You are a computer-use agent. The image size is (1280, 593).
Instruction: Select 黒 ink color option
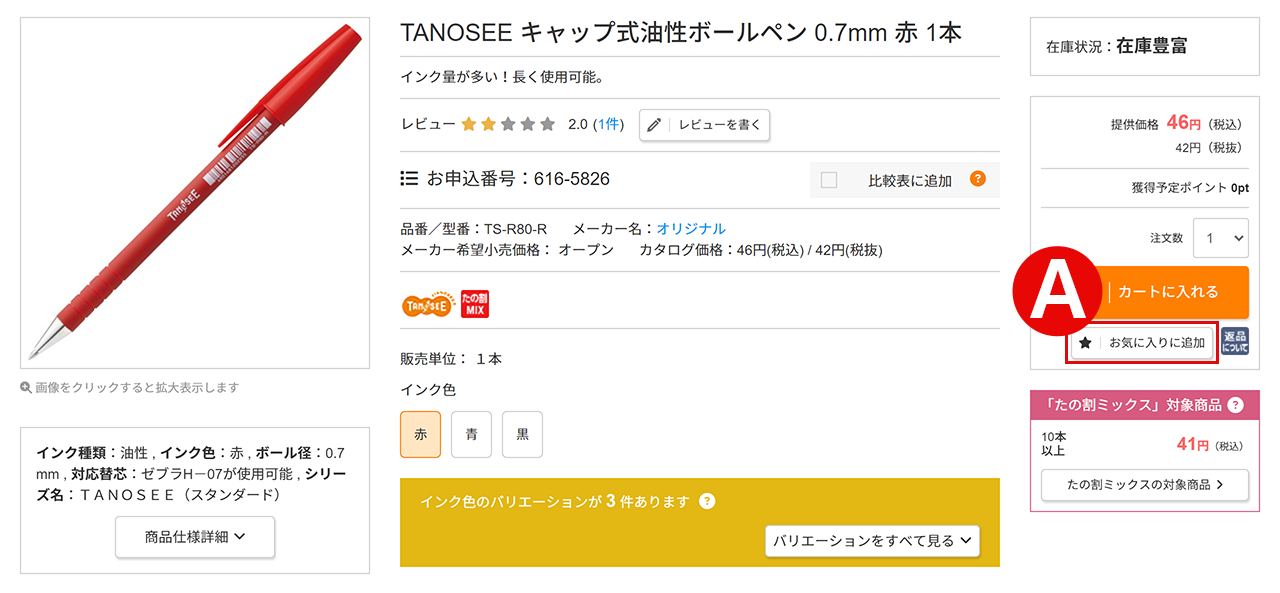point(522,434)
